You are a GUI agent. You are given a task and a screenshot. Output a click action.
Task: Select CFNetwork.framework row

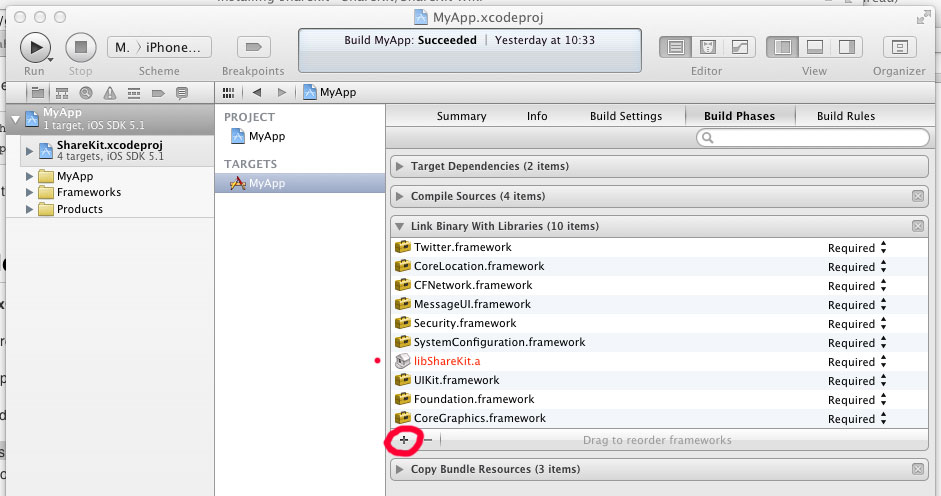[x=659, y=285]
